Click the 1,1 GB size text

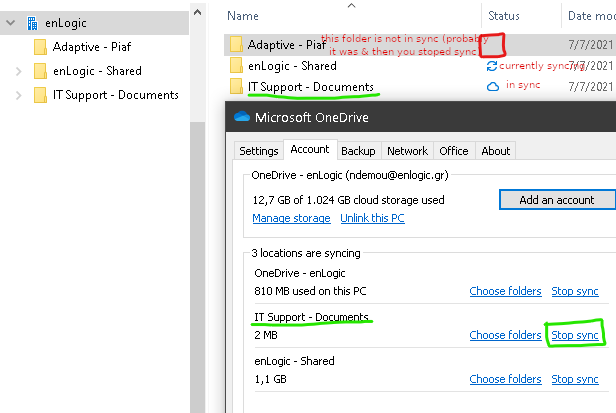point(270,379)
